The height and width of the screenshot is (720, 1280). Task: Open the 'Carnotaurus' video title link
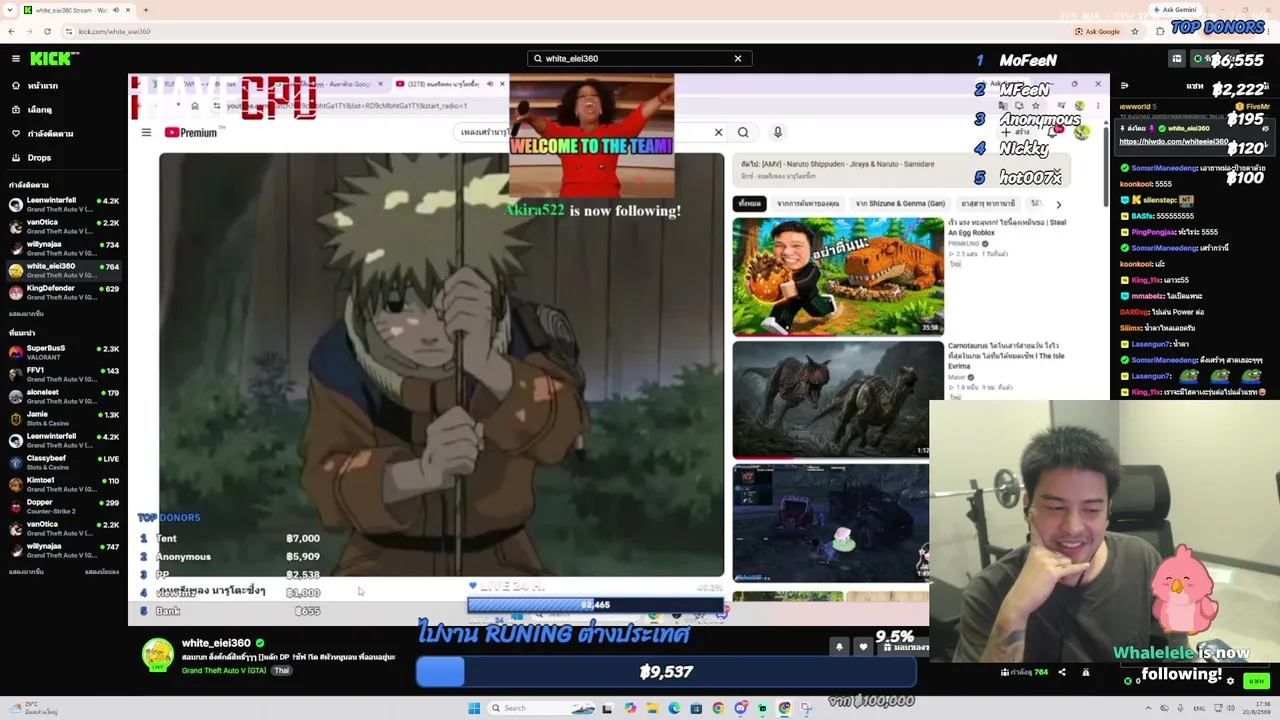point(1006,355)
